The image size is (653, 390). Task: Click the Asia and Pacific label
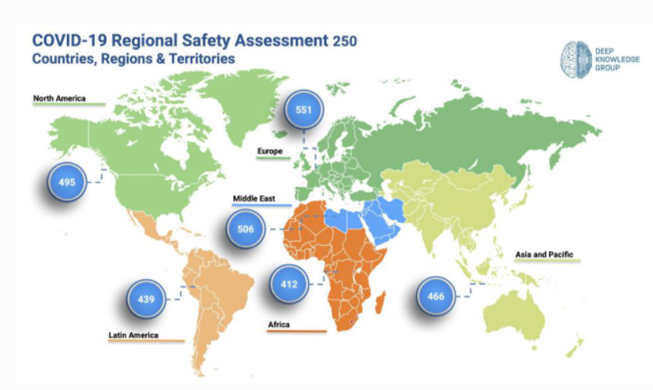544,254
